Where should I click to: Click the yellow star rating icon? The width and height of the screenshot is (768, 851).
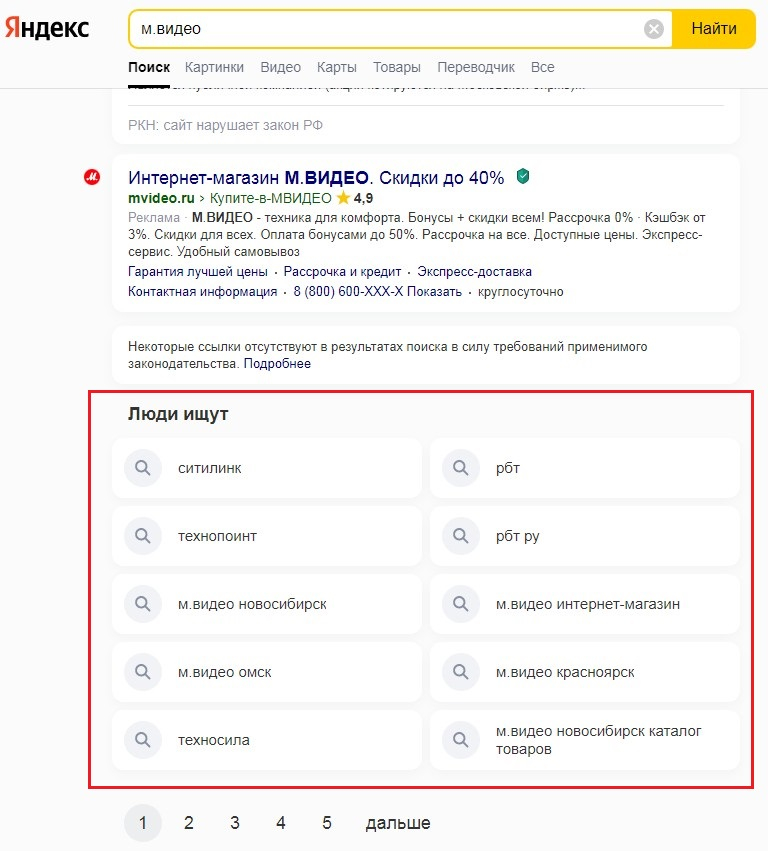343,198
